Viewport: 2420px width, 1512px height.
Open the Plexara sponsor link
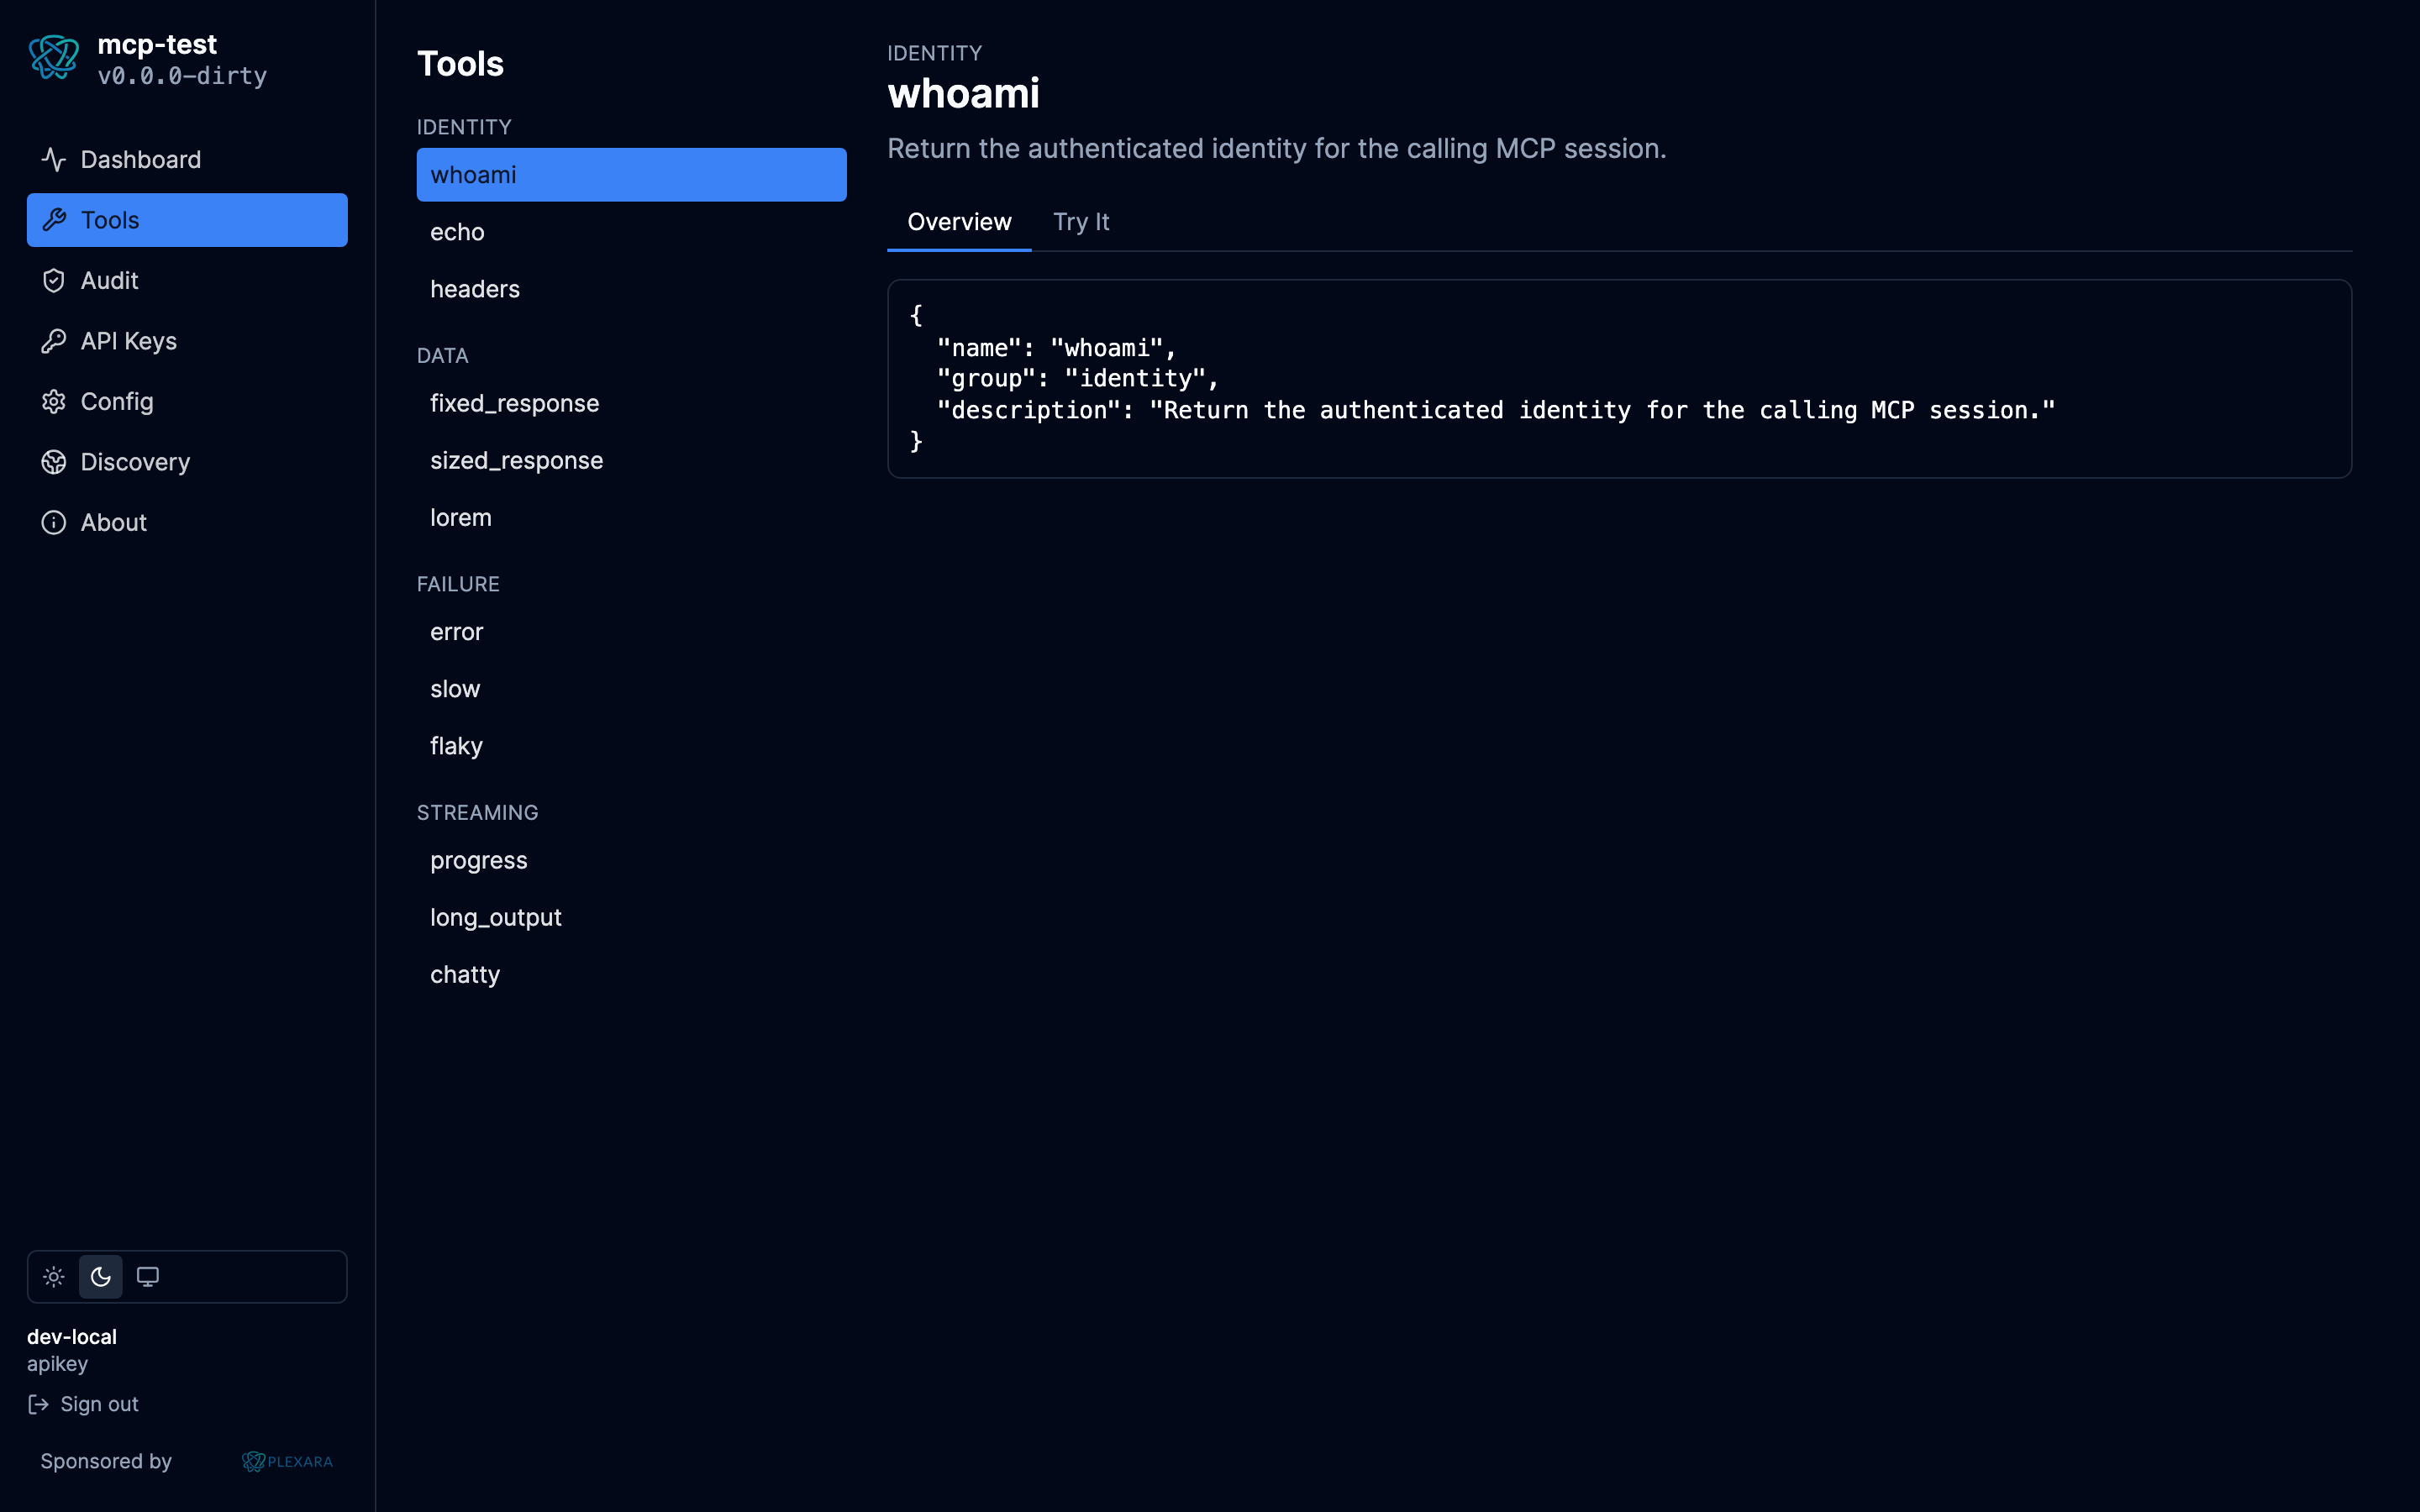click(x=287, y=1461)
